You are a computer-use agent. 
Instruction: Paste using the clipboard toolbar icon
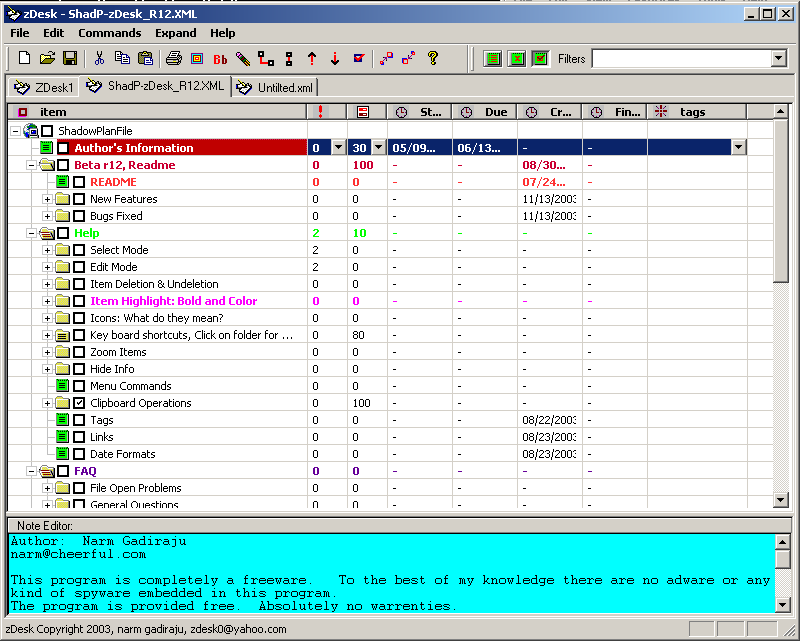pyautogui.click(x=145, y=58)
